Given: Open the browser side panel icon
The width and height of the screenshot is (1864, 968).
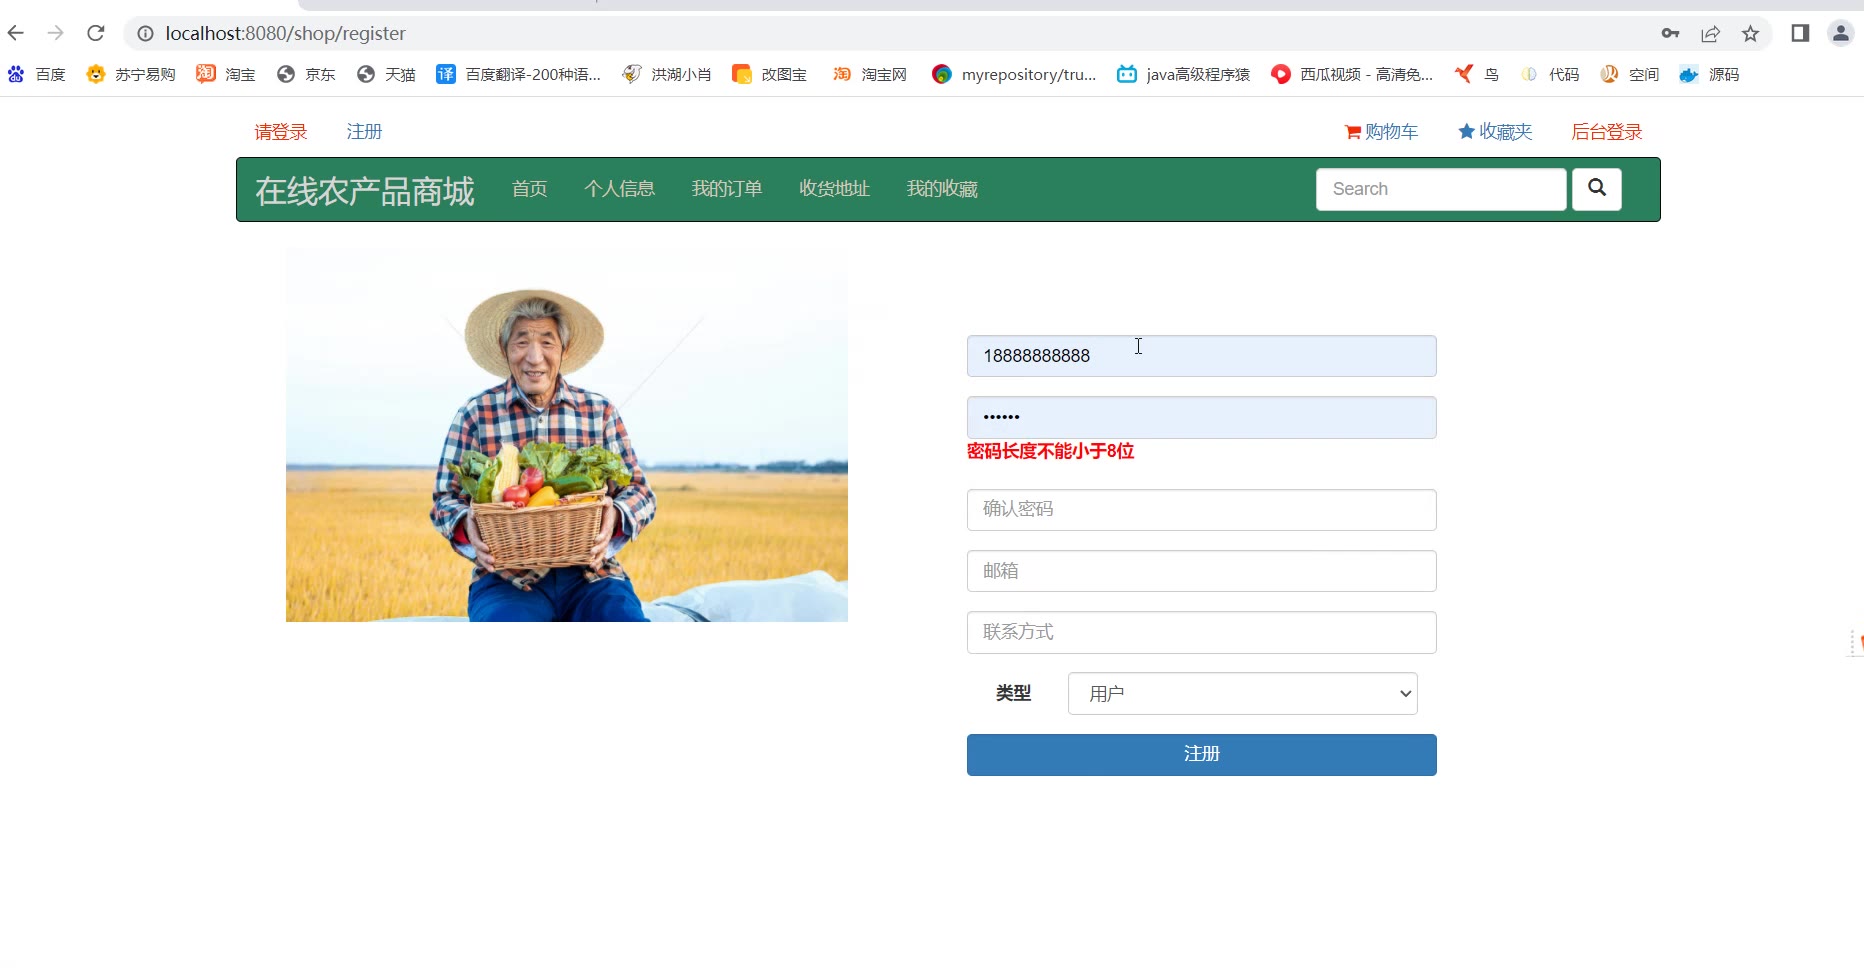Looking at the screenshot, I should pyautogui.click(x=1800, y=33).
